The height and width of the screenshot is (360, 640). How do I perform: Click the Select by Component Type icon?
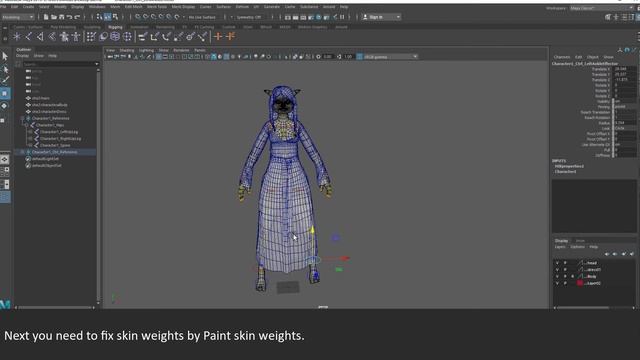tap(116, 17)
